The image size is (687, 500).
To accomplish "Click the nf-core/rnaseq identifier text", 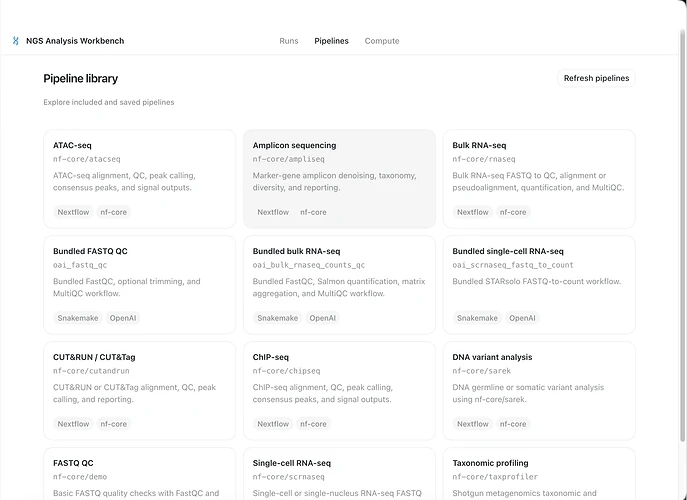I will pos(484,159).
